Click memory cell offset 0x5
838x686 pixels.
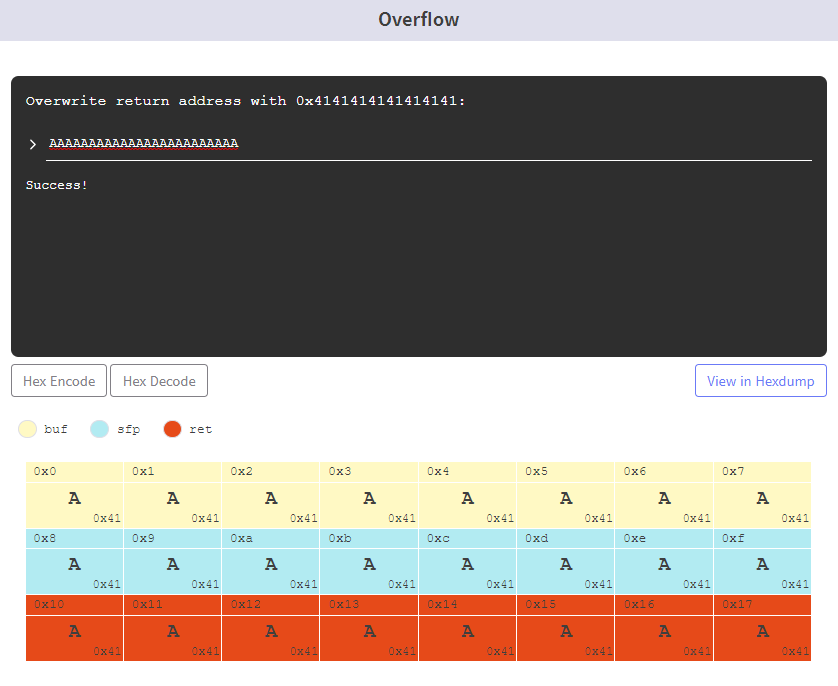[566, 495]
